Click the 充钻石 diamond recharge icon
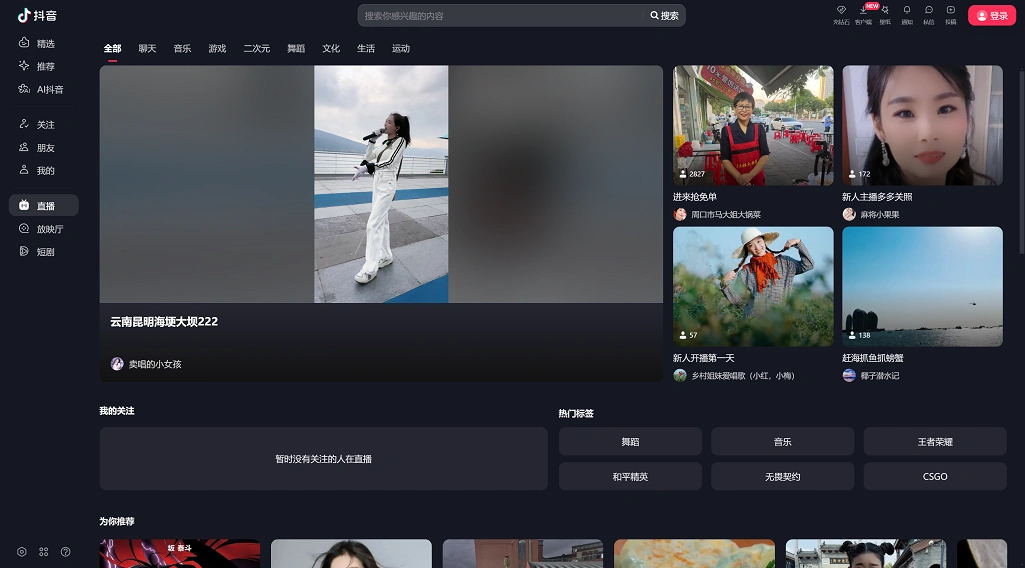Image resolution: width=1025 pixels, height=568 pixels. click(x=841, y=11)
